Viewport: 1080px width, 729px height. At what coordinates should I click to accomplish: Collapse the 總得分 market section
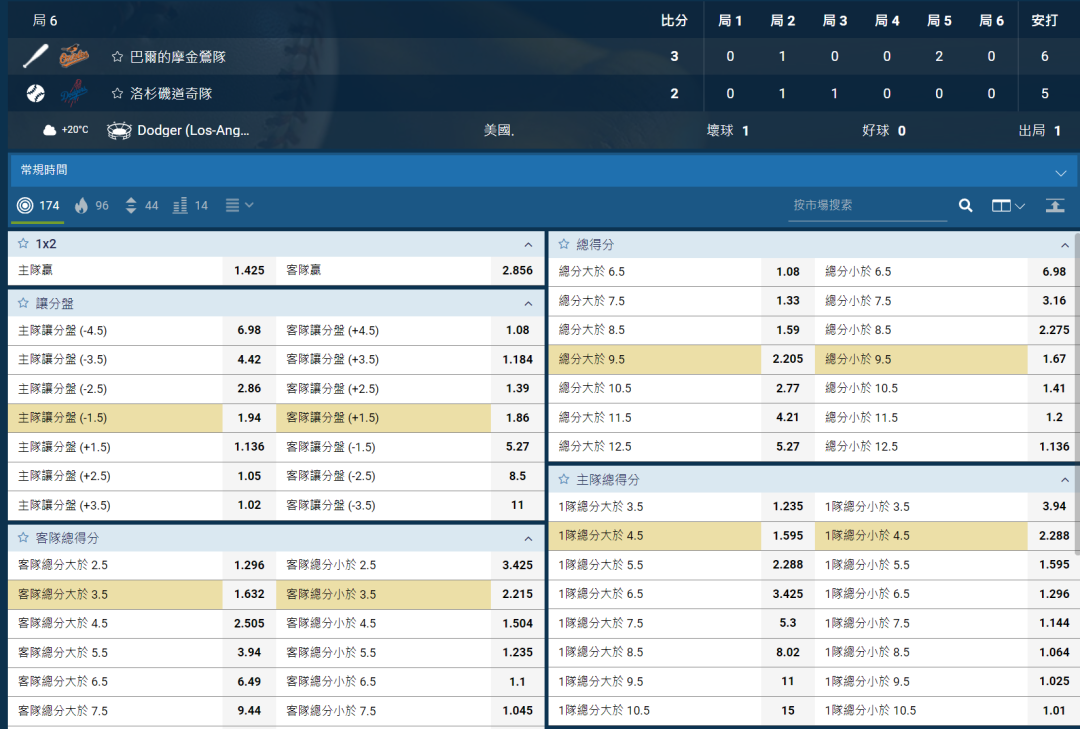1065,244
